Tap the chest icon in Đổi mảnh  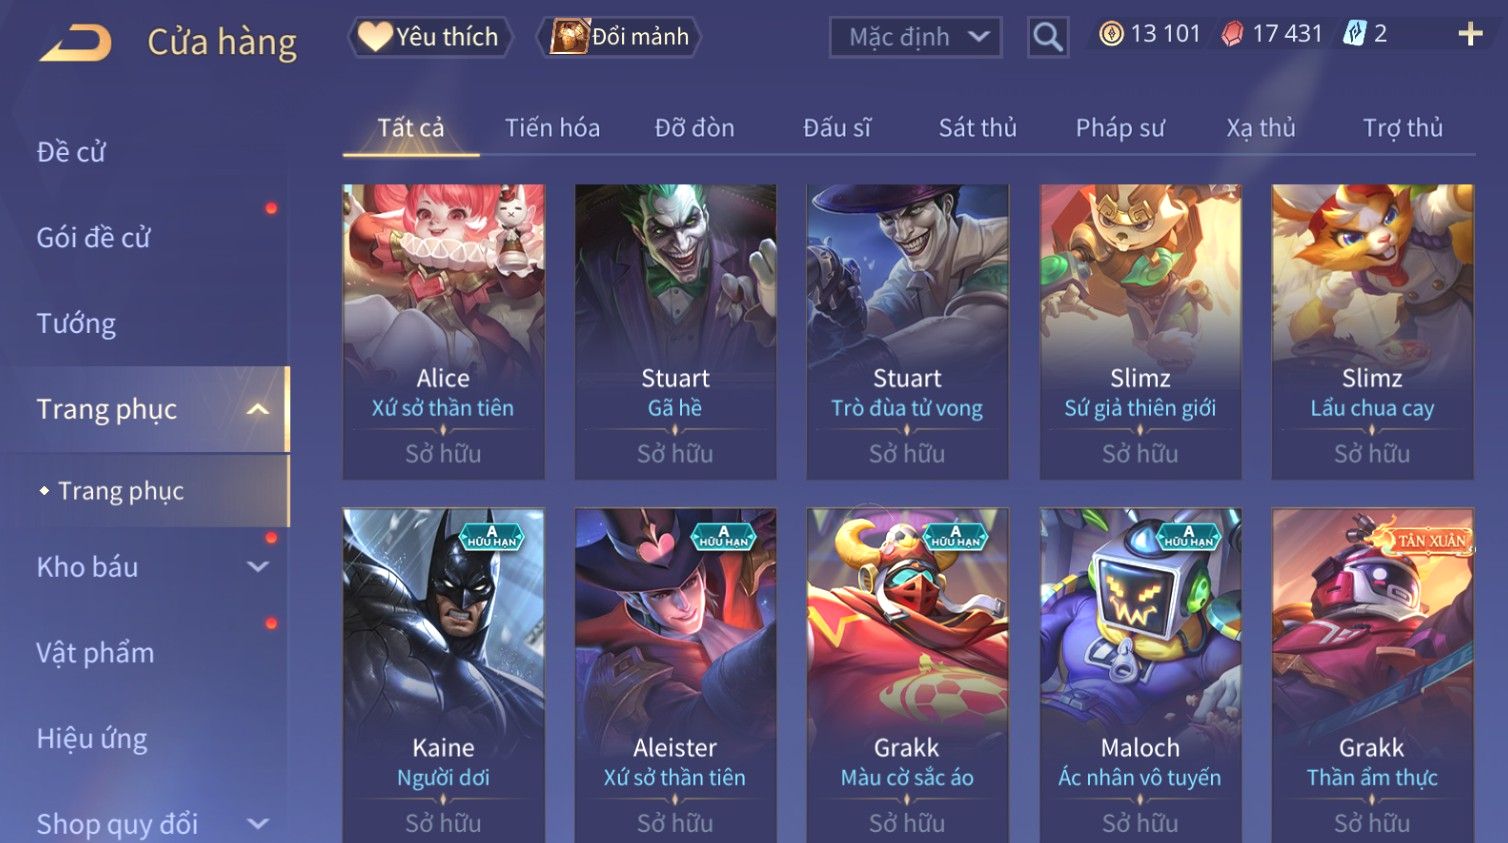point(570,37)
